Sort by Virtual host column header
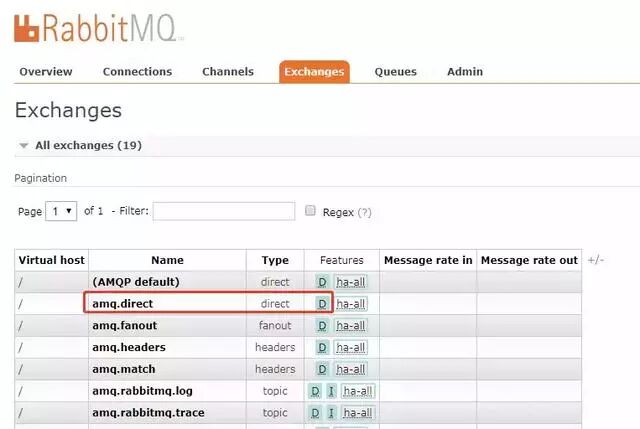Viewport: 640px width, 429px height. click(51, 260)
